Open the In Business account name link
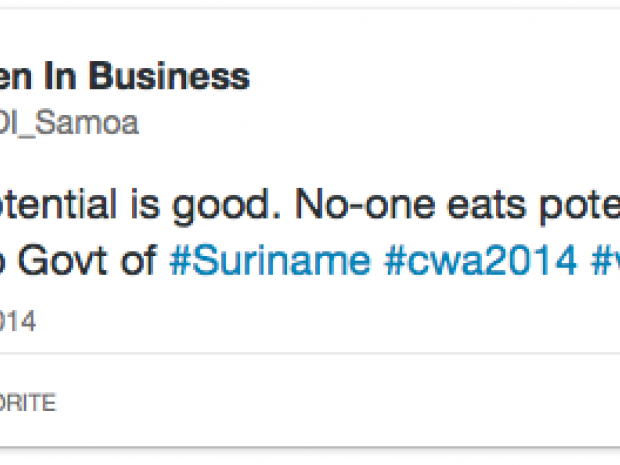620x465 pixels. pyautogui.click(x=125, y=76)
